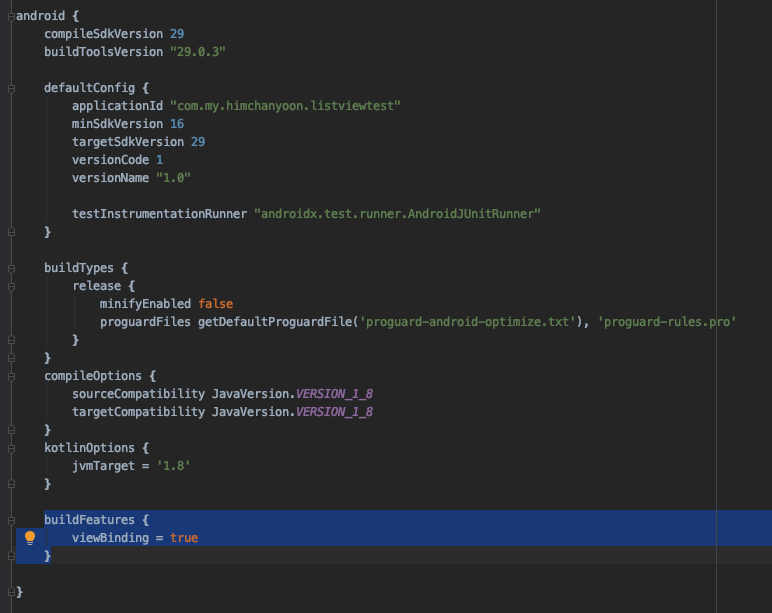Screen dimensions: 772x613
Task: Click the release keyword
Action: 96,286
